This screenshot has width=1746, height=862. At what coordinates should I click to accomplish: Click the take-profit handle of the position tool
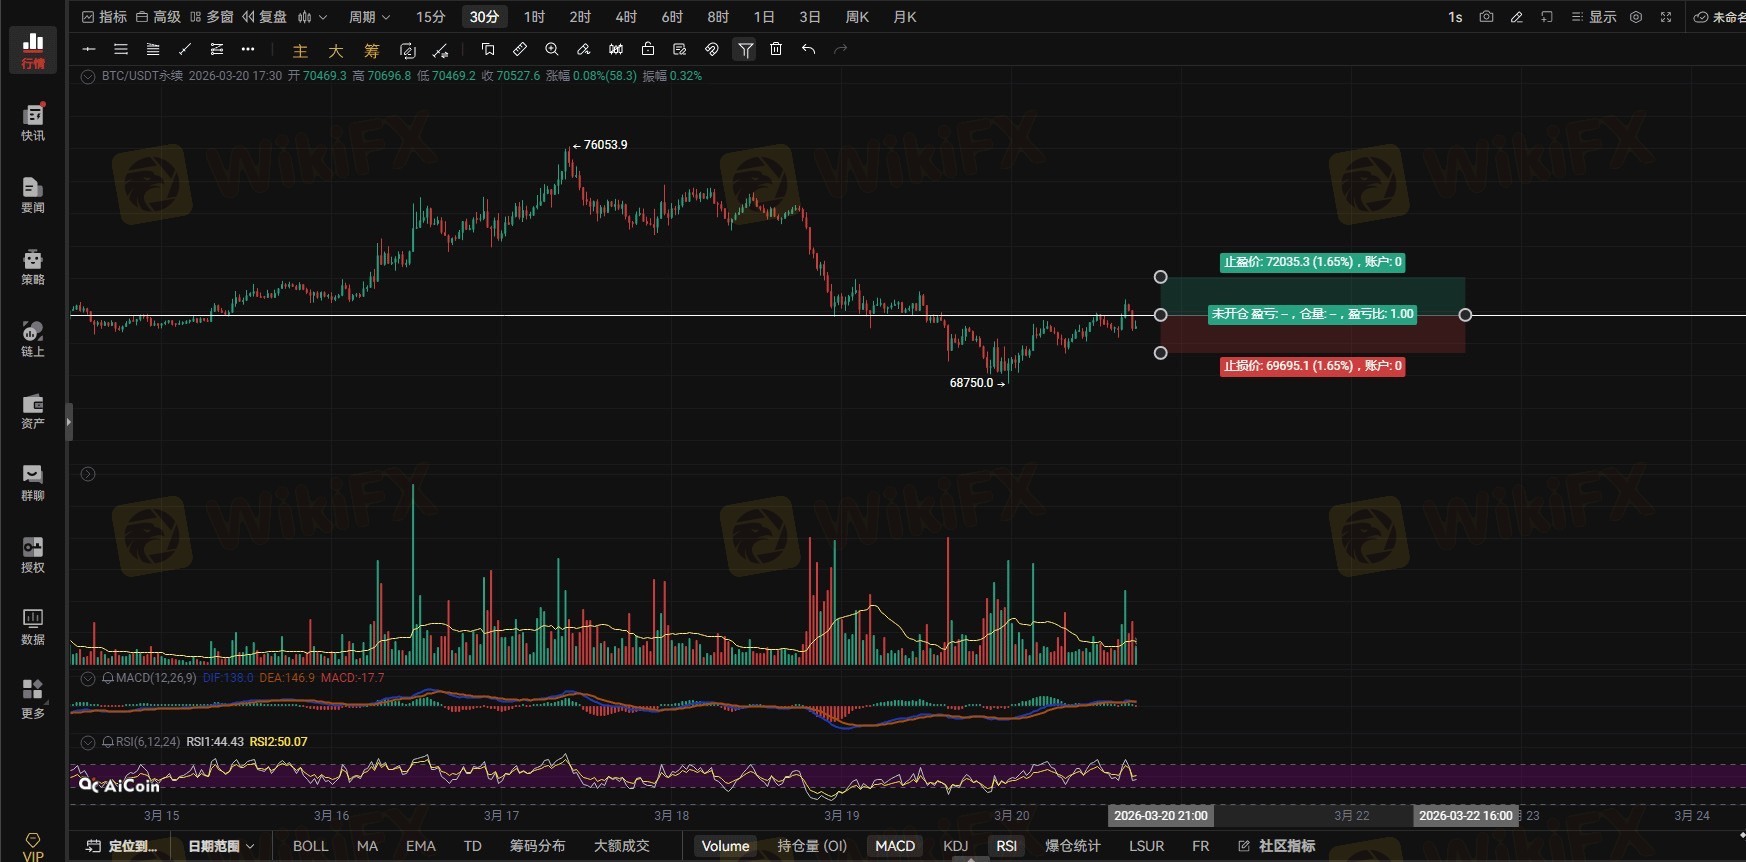[1160, 277]
